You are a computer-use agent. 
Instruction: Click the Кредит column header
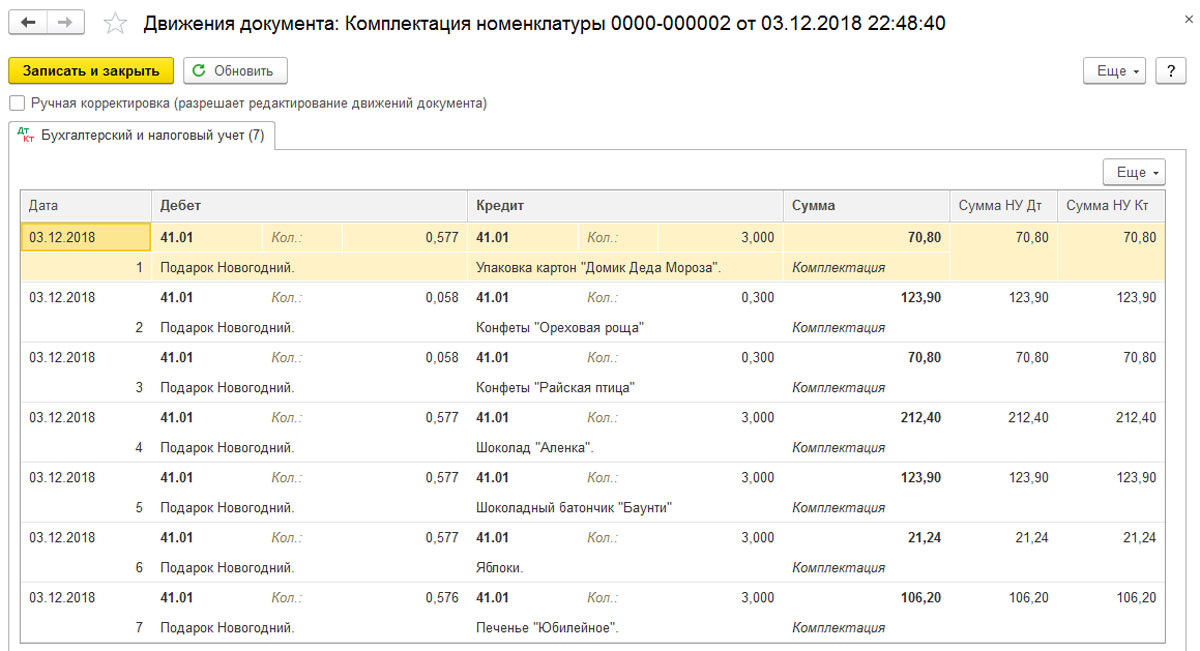(625, 206)
